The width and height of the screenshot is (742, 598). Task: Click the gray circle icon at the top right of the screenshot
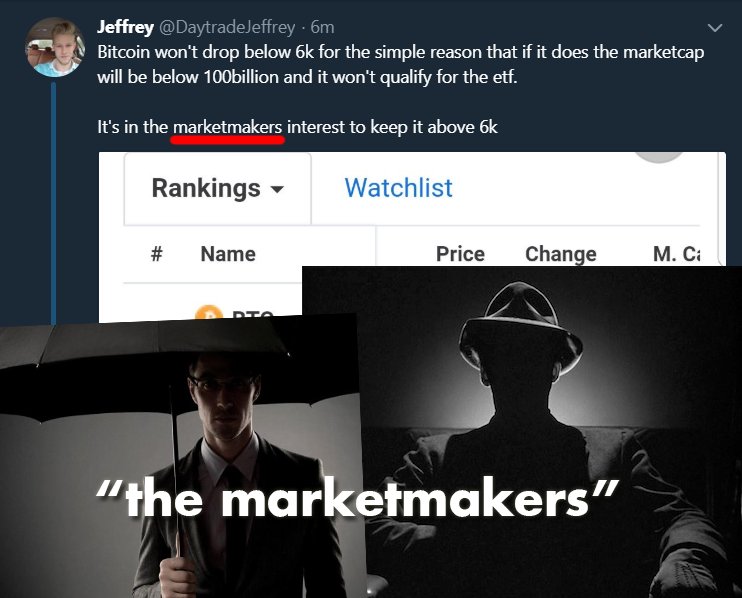(x=659, y=157)
